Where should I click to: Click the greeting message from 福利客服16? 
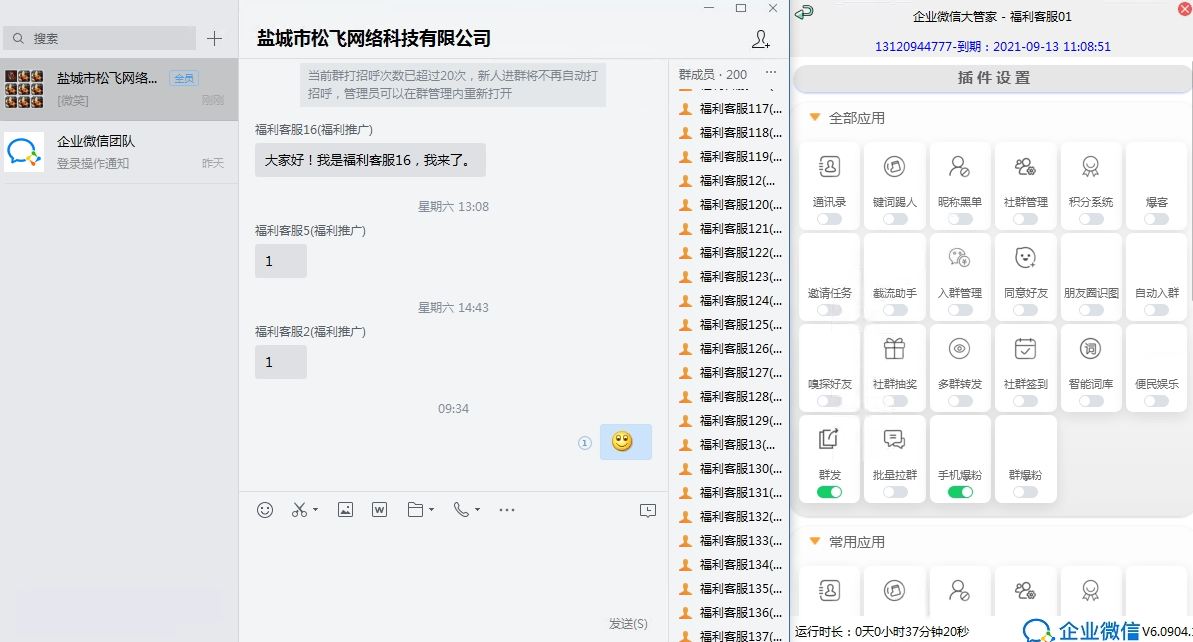pos(370,160)
